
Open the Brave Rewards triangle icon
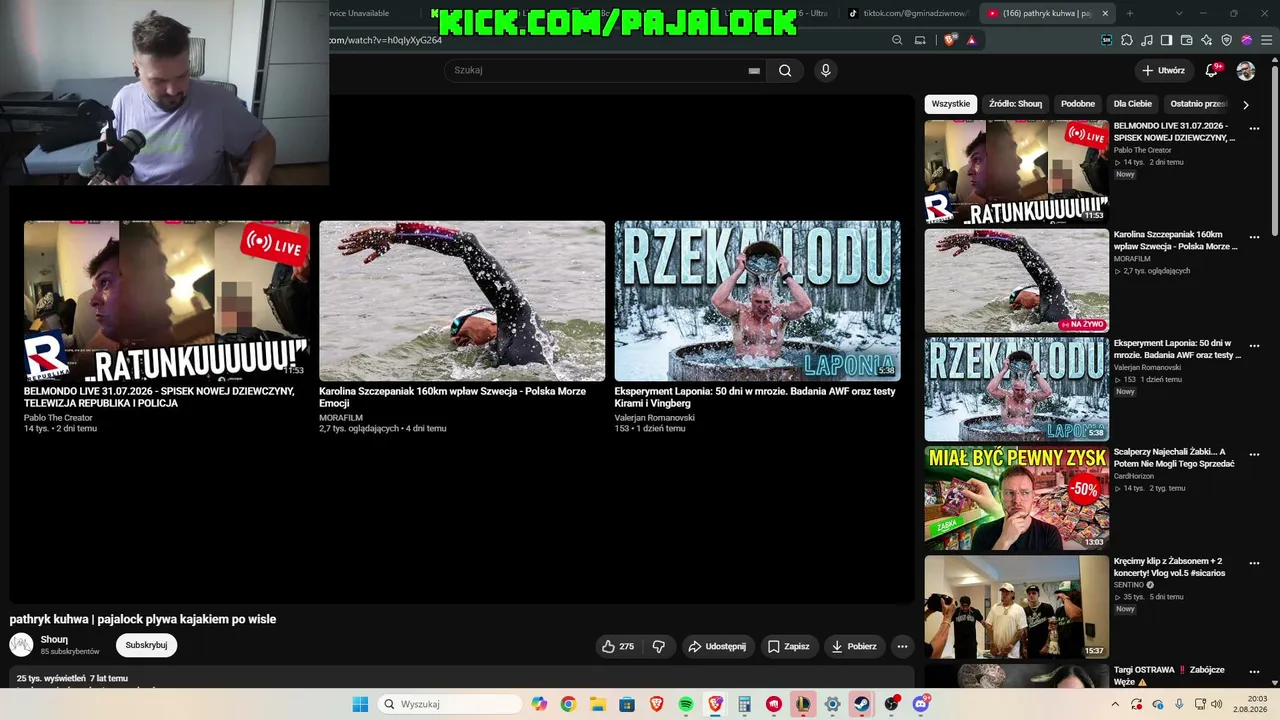[971, 40]
